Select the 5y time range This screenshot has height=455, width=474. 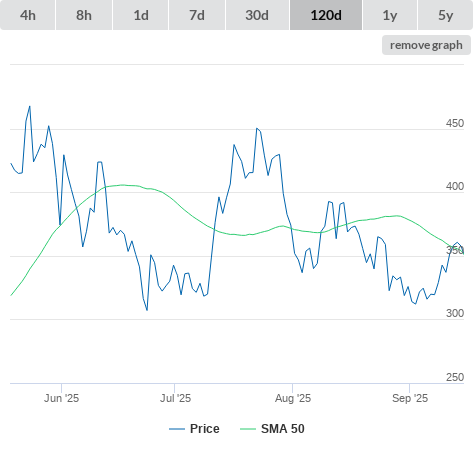[x=446, y=15]
